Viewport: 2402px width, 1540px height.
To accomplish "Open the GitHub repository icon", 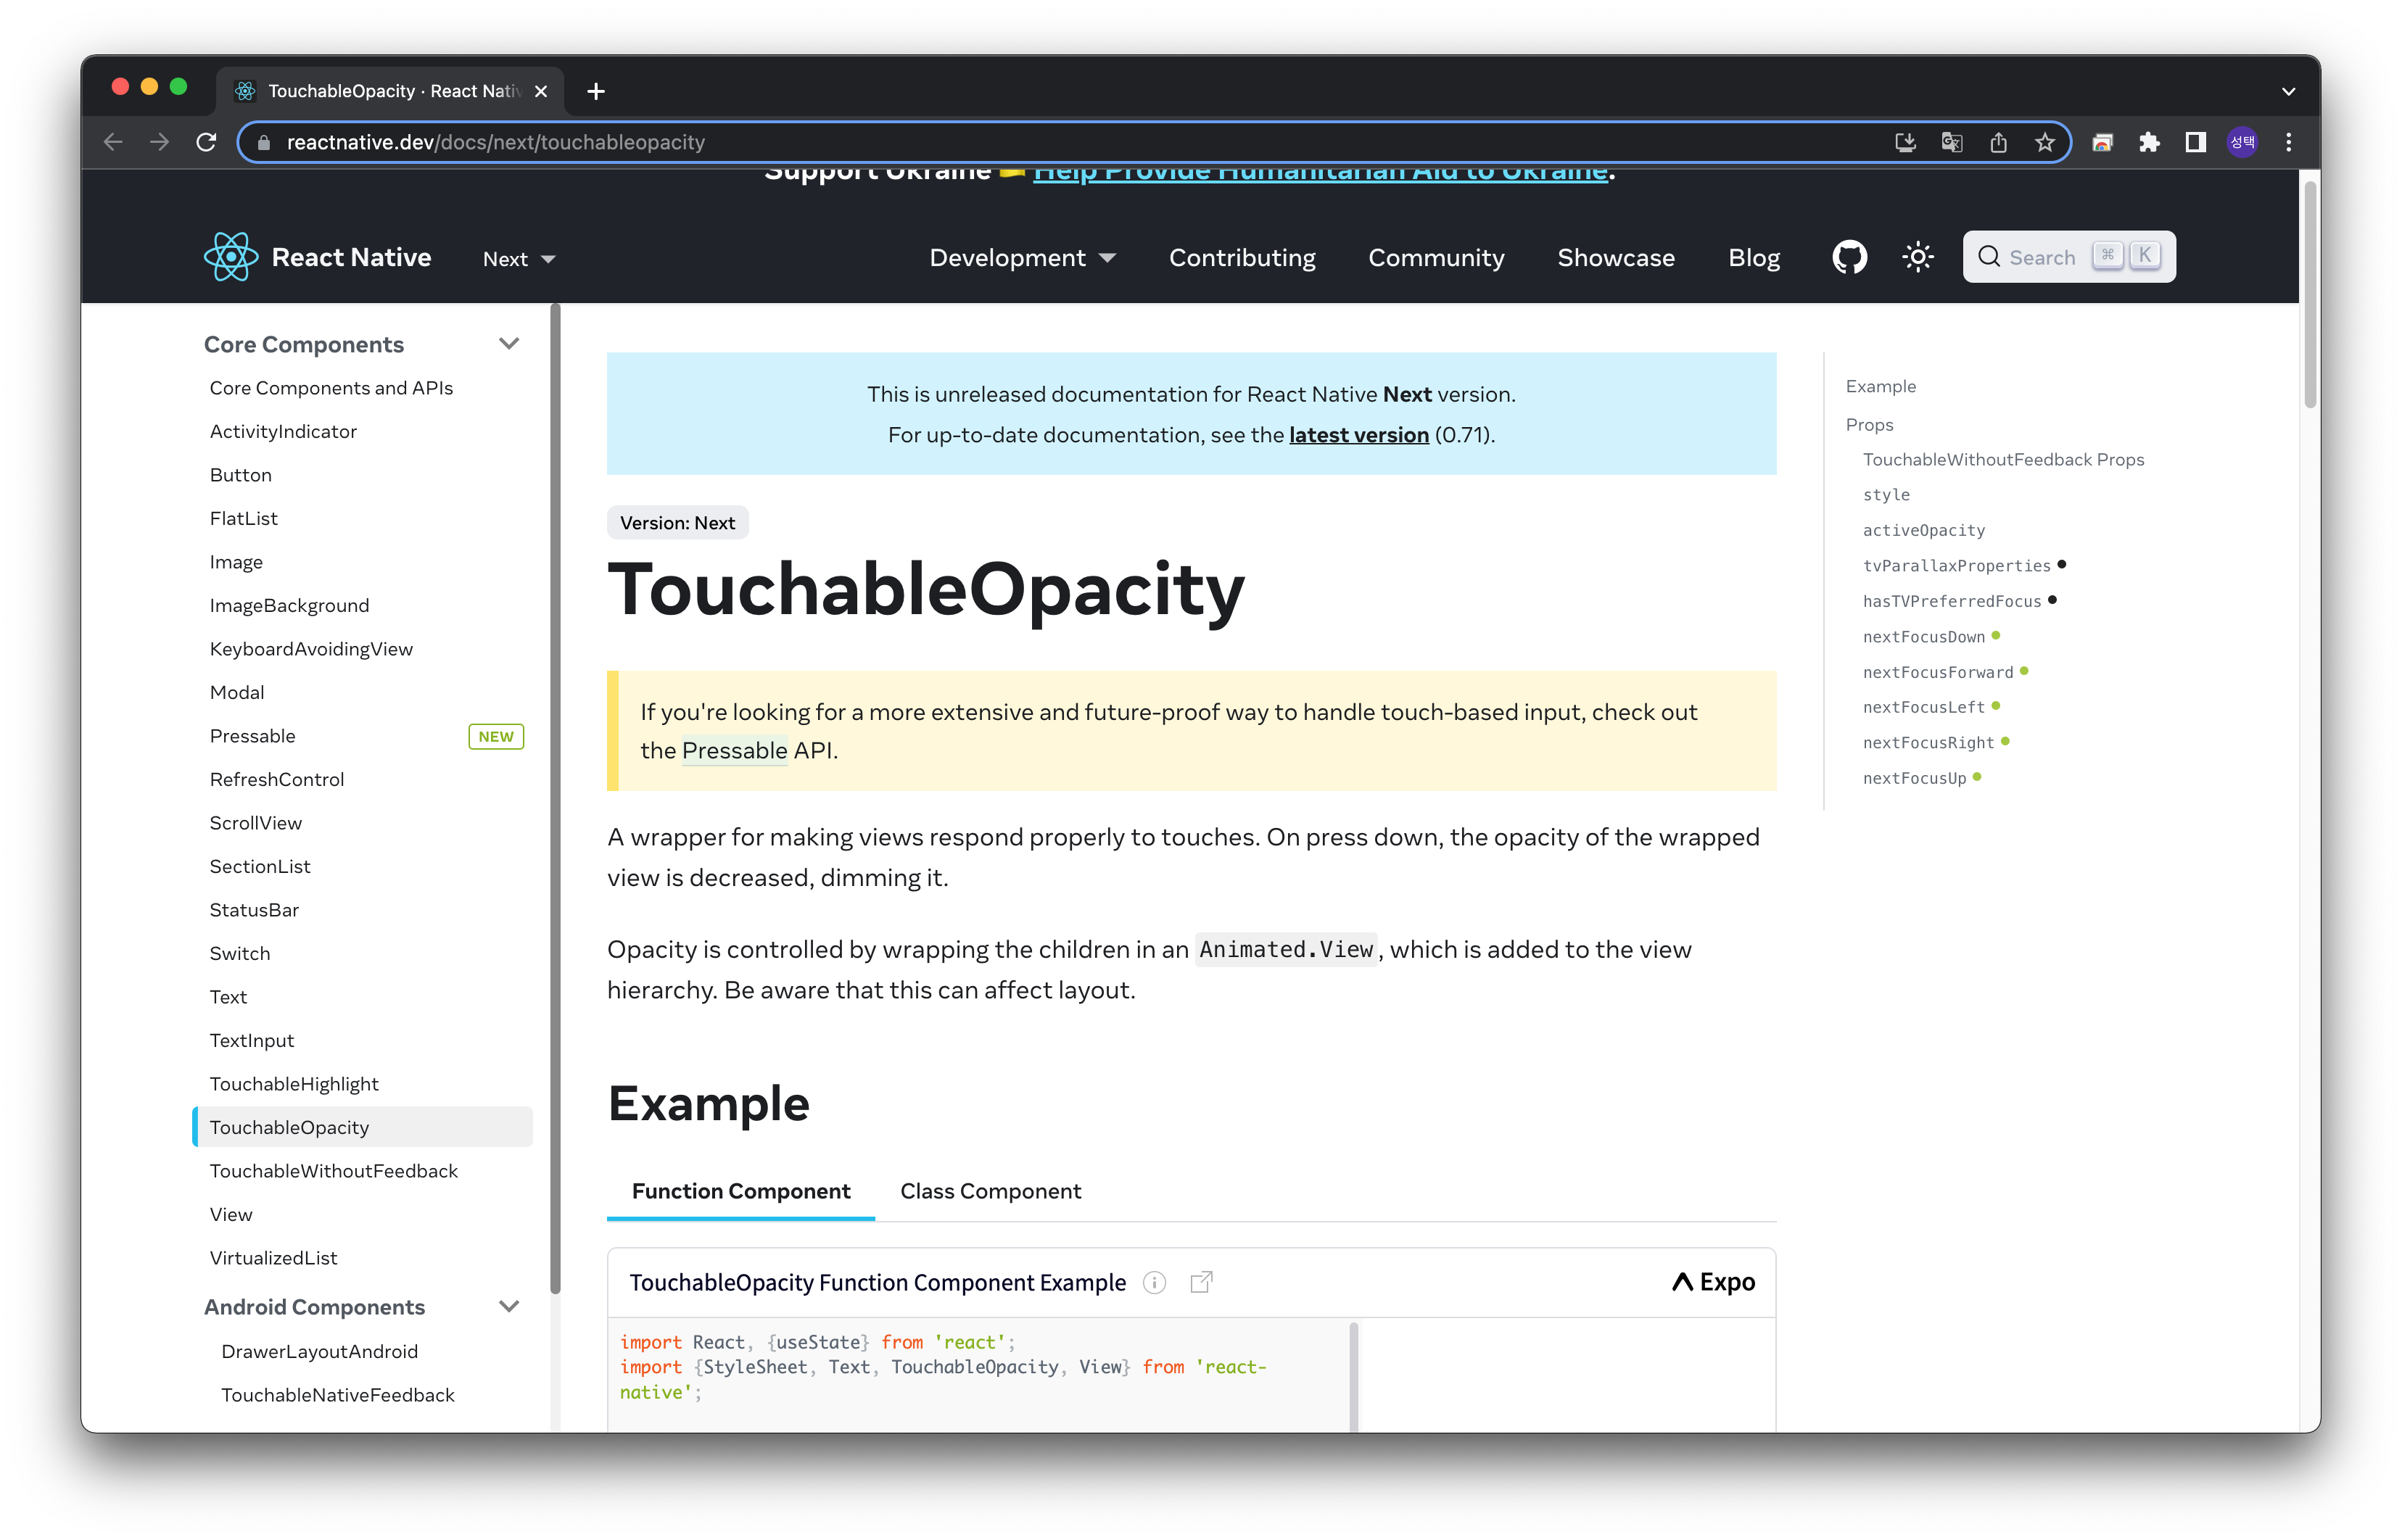I will click(x=1849, y=257).
